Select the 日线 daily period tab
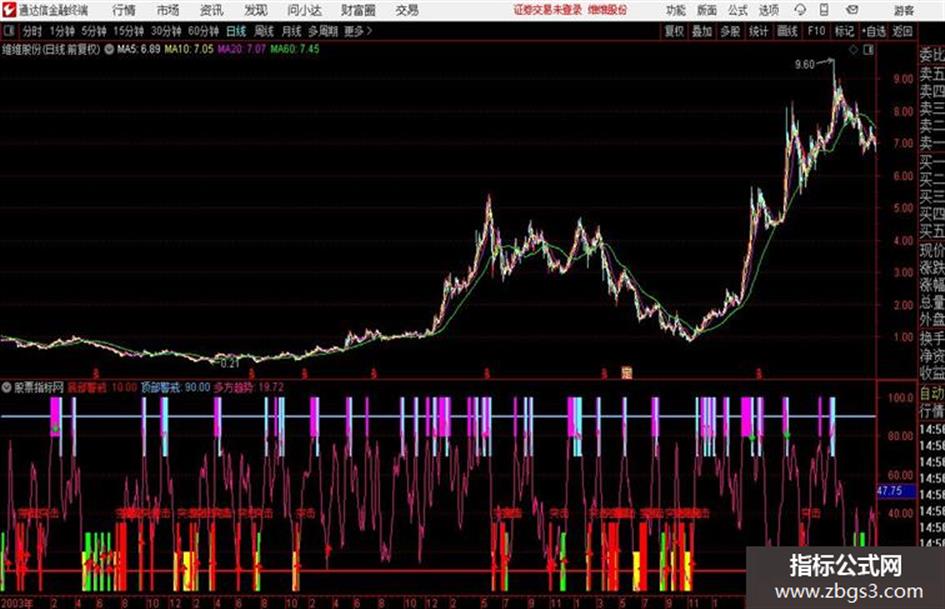This screenshot has width=945, height=609. tap(236, 31)
